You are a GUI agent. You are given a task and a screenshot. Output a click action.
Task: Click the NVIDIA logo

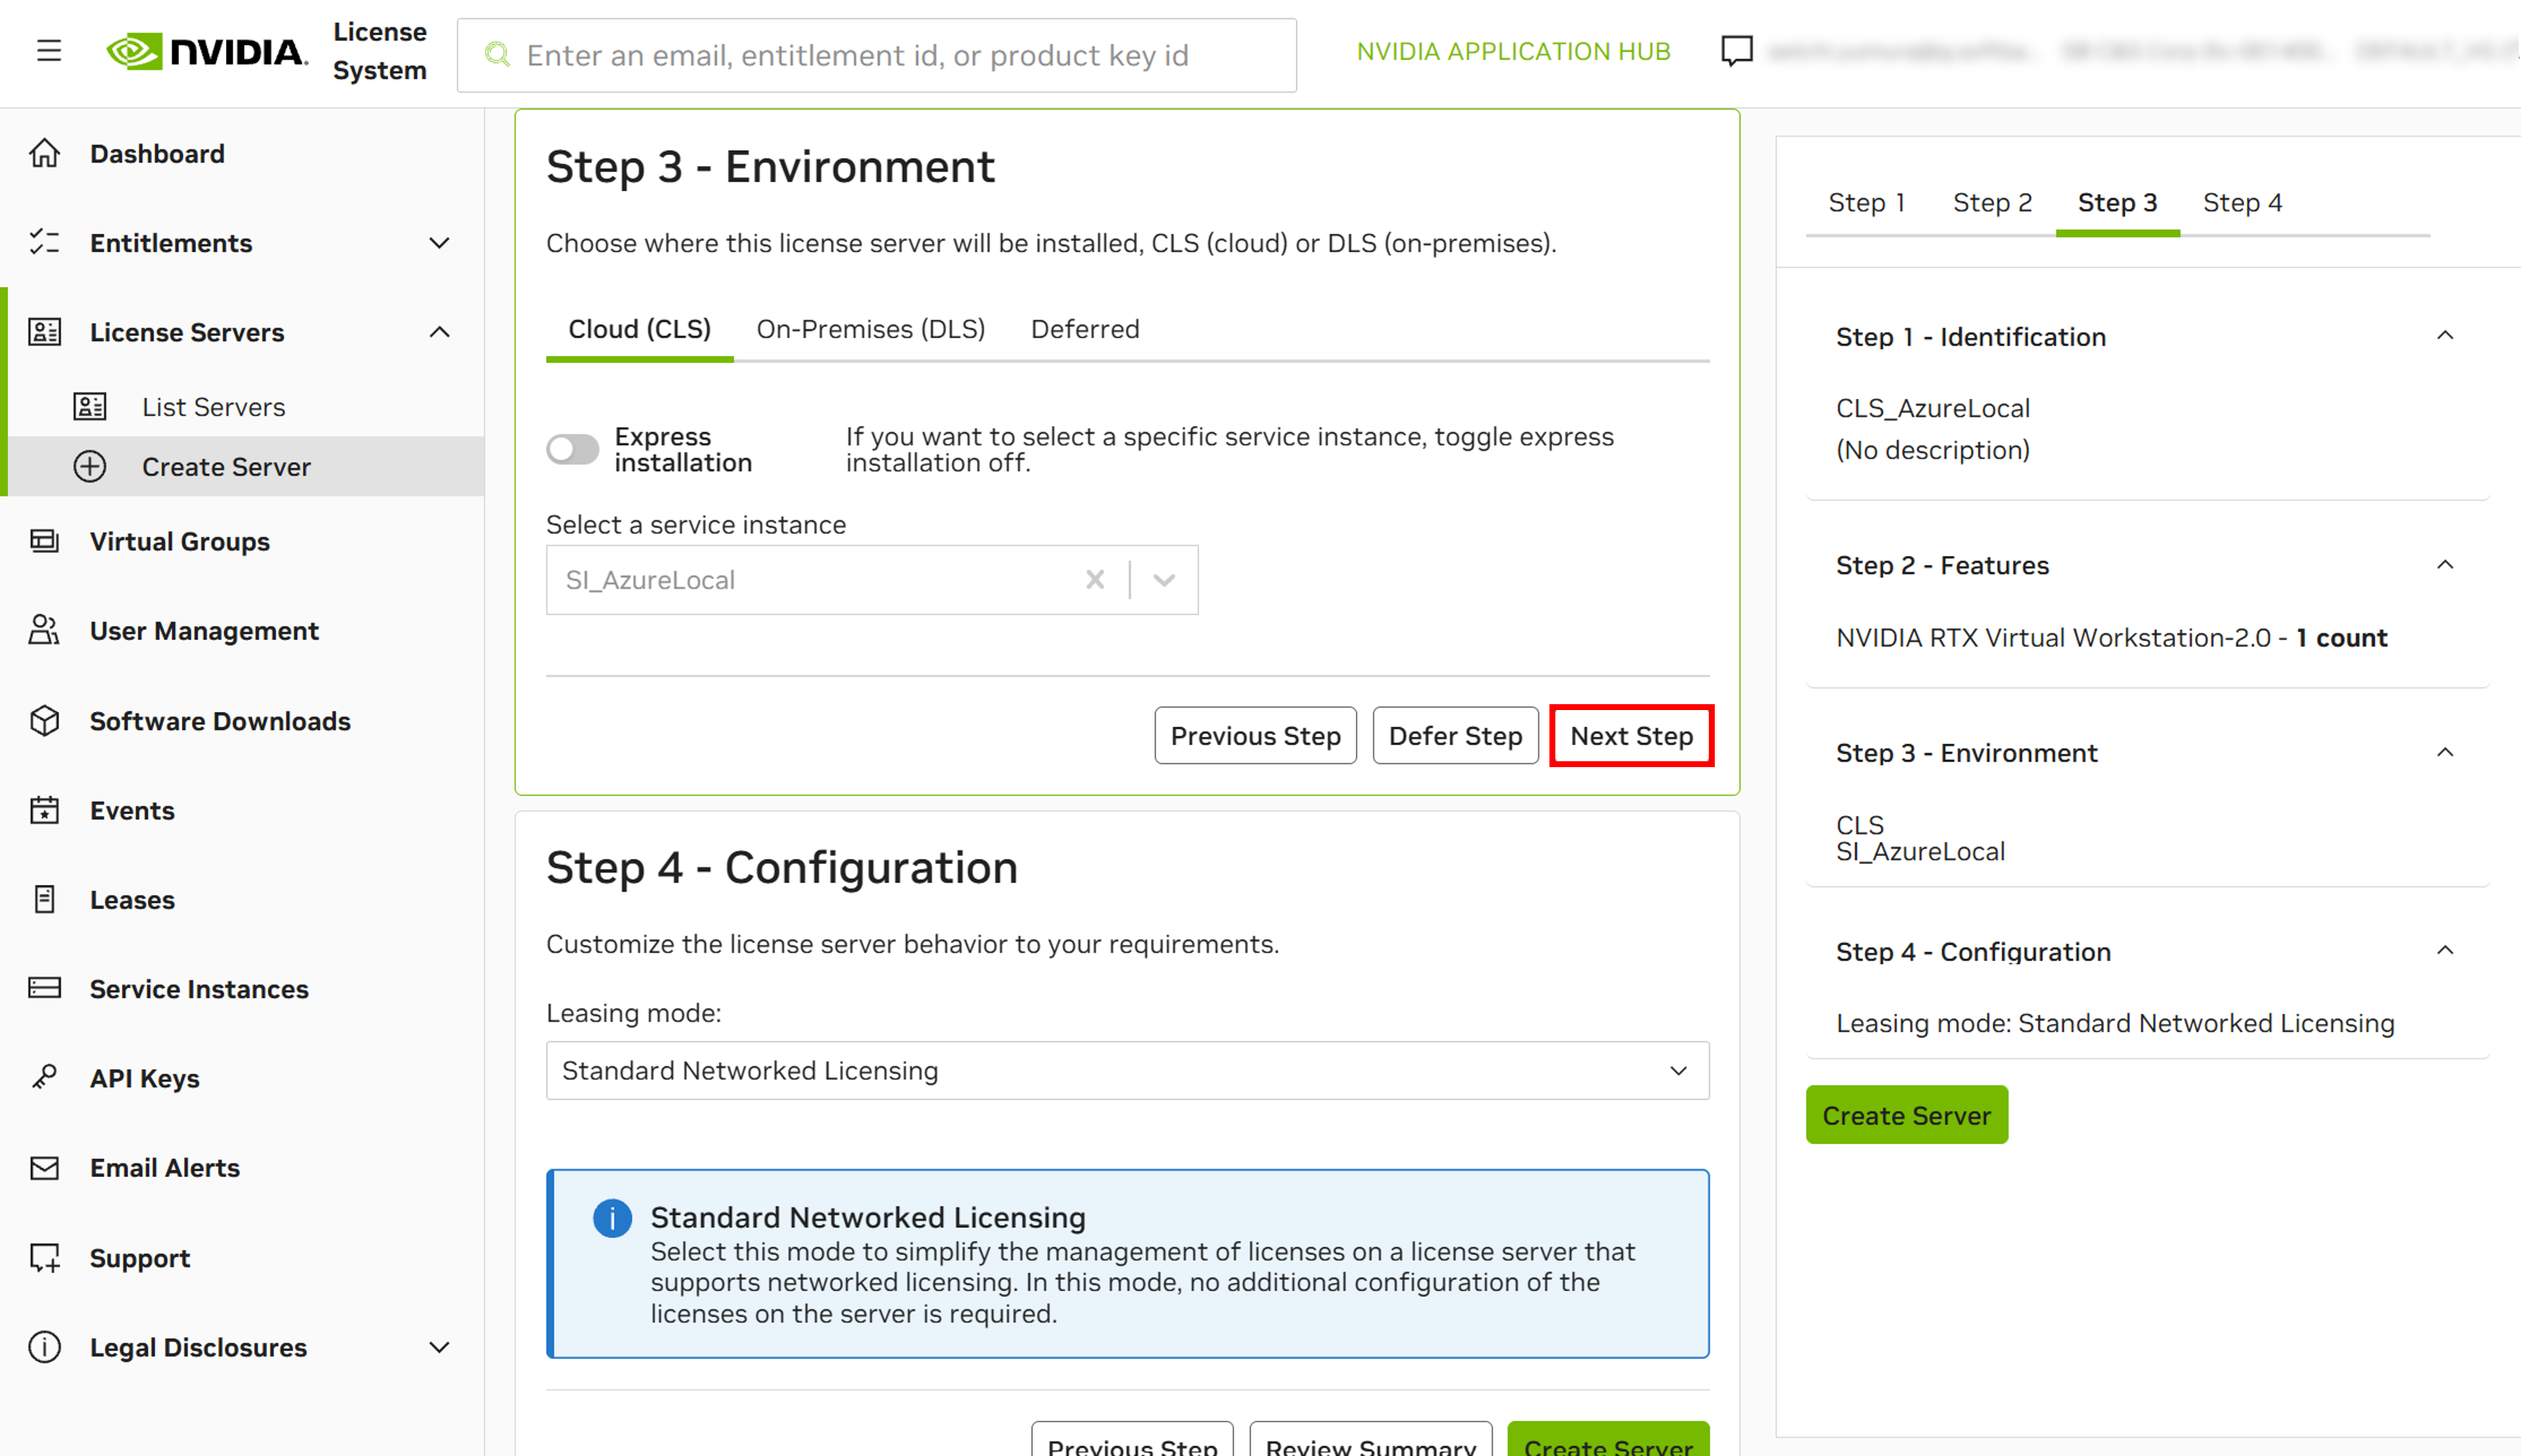(207, 51)
